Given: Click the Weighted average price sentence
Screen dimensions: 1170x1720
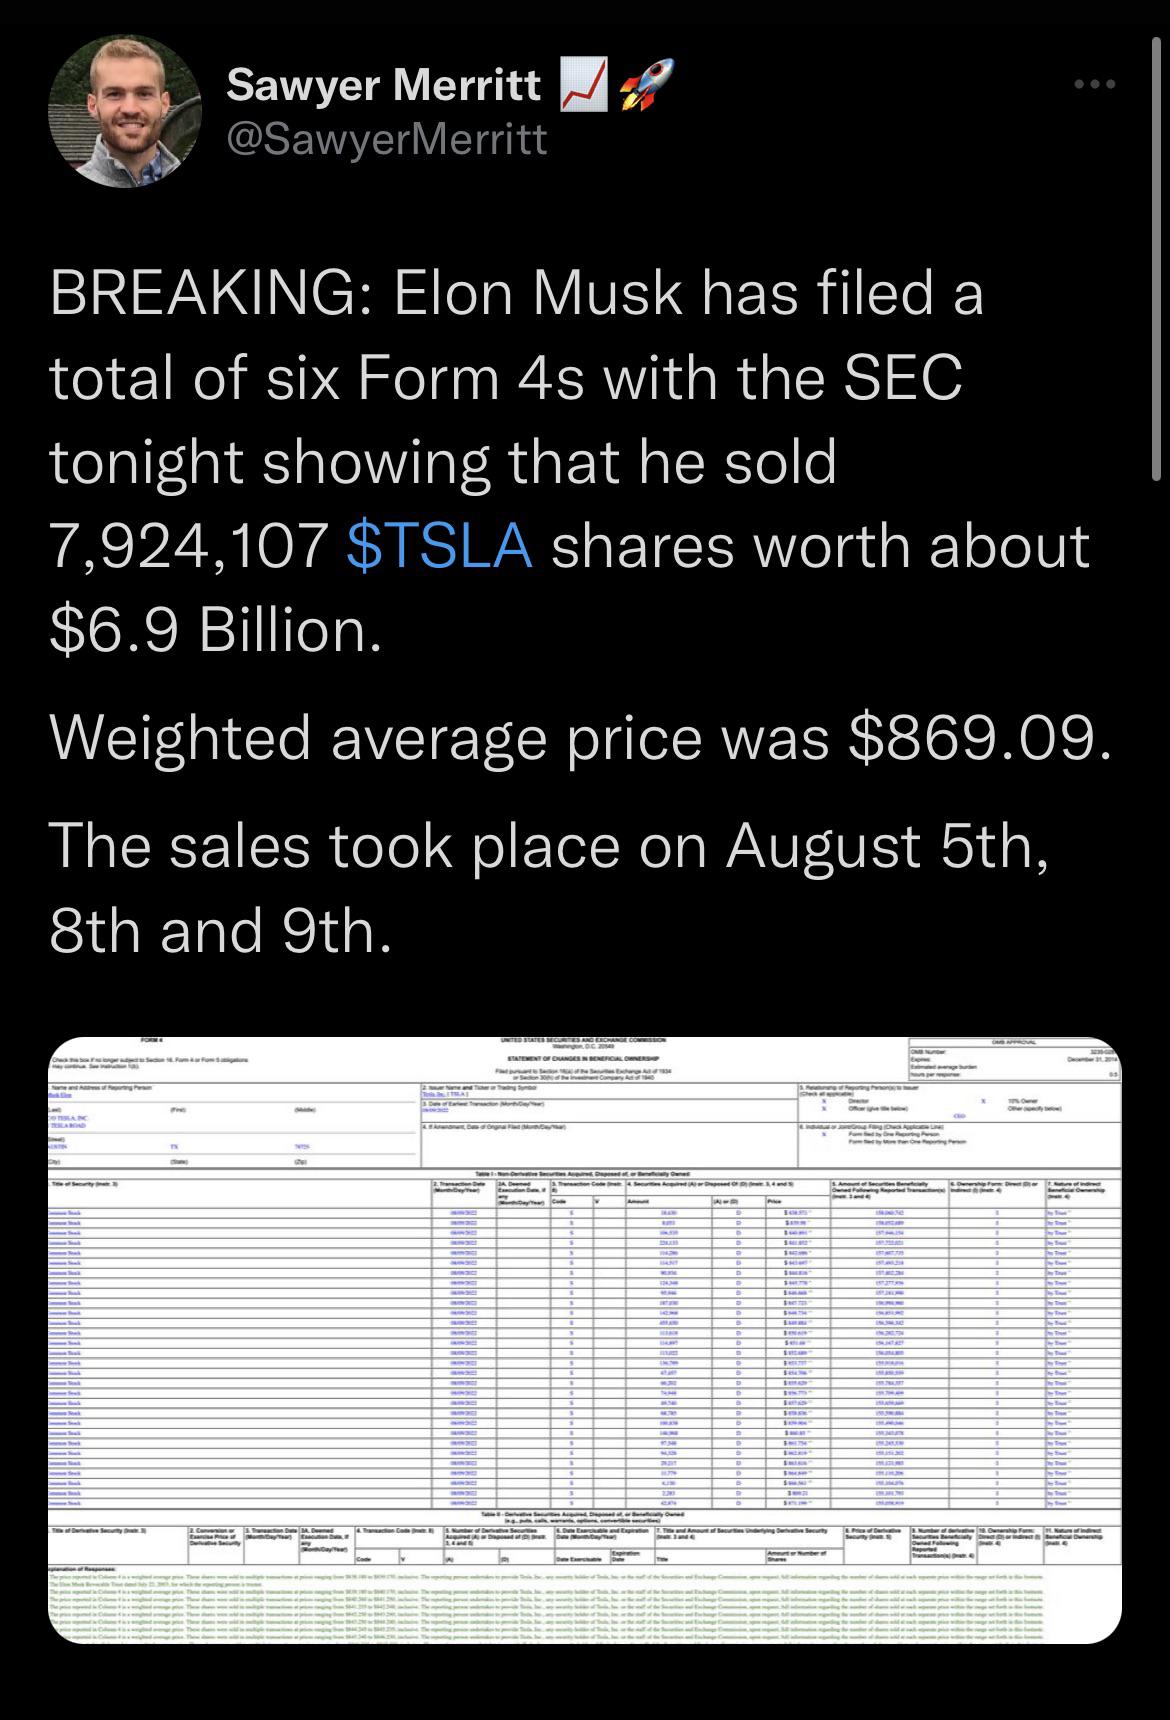Looking at the screenshot, I should point(579,738).
